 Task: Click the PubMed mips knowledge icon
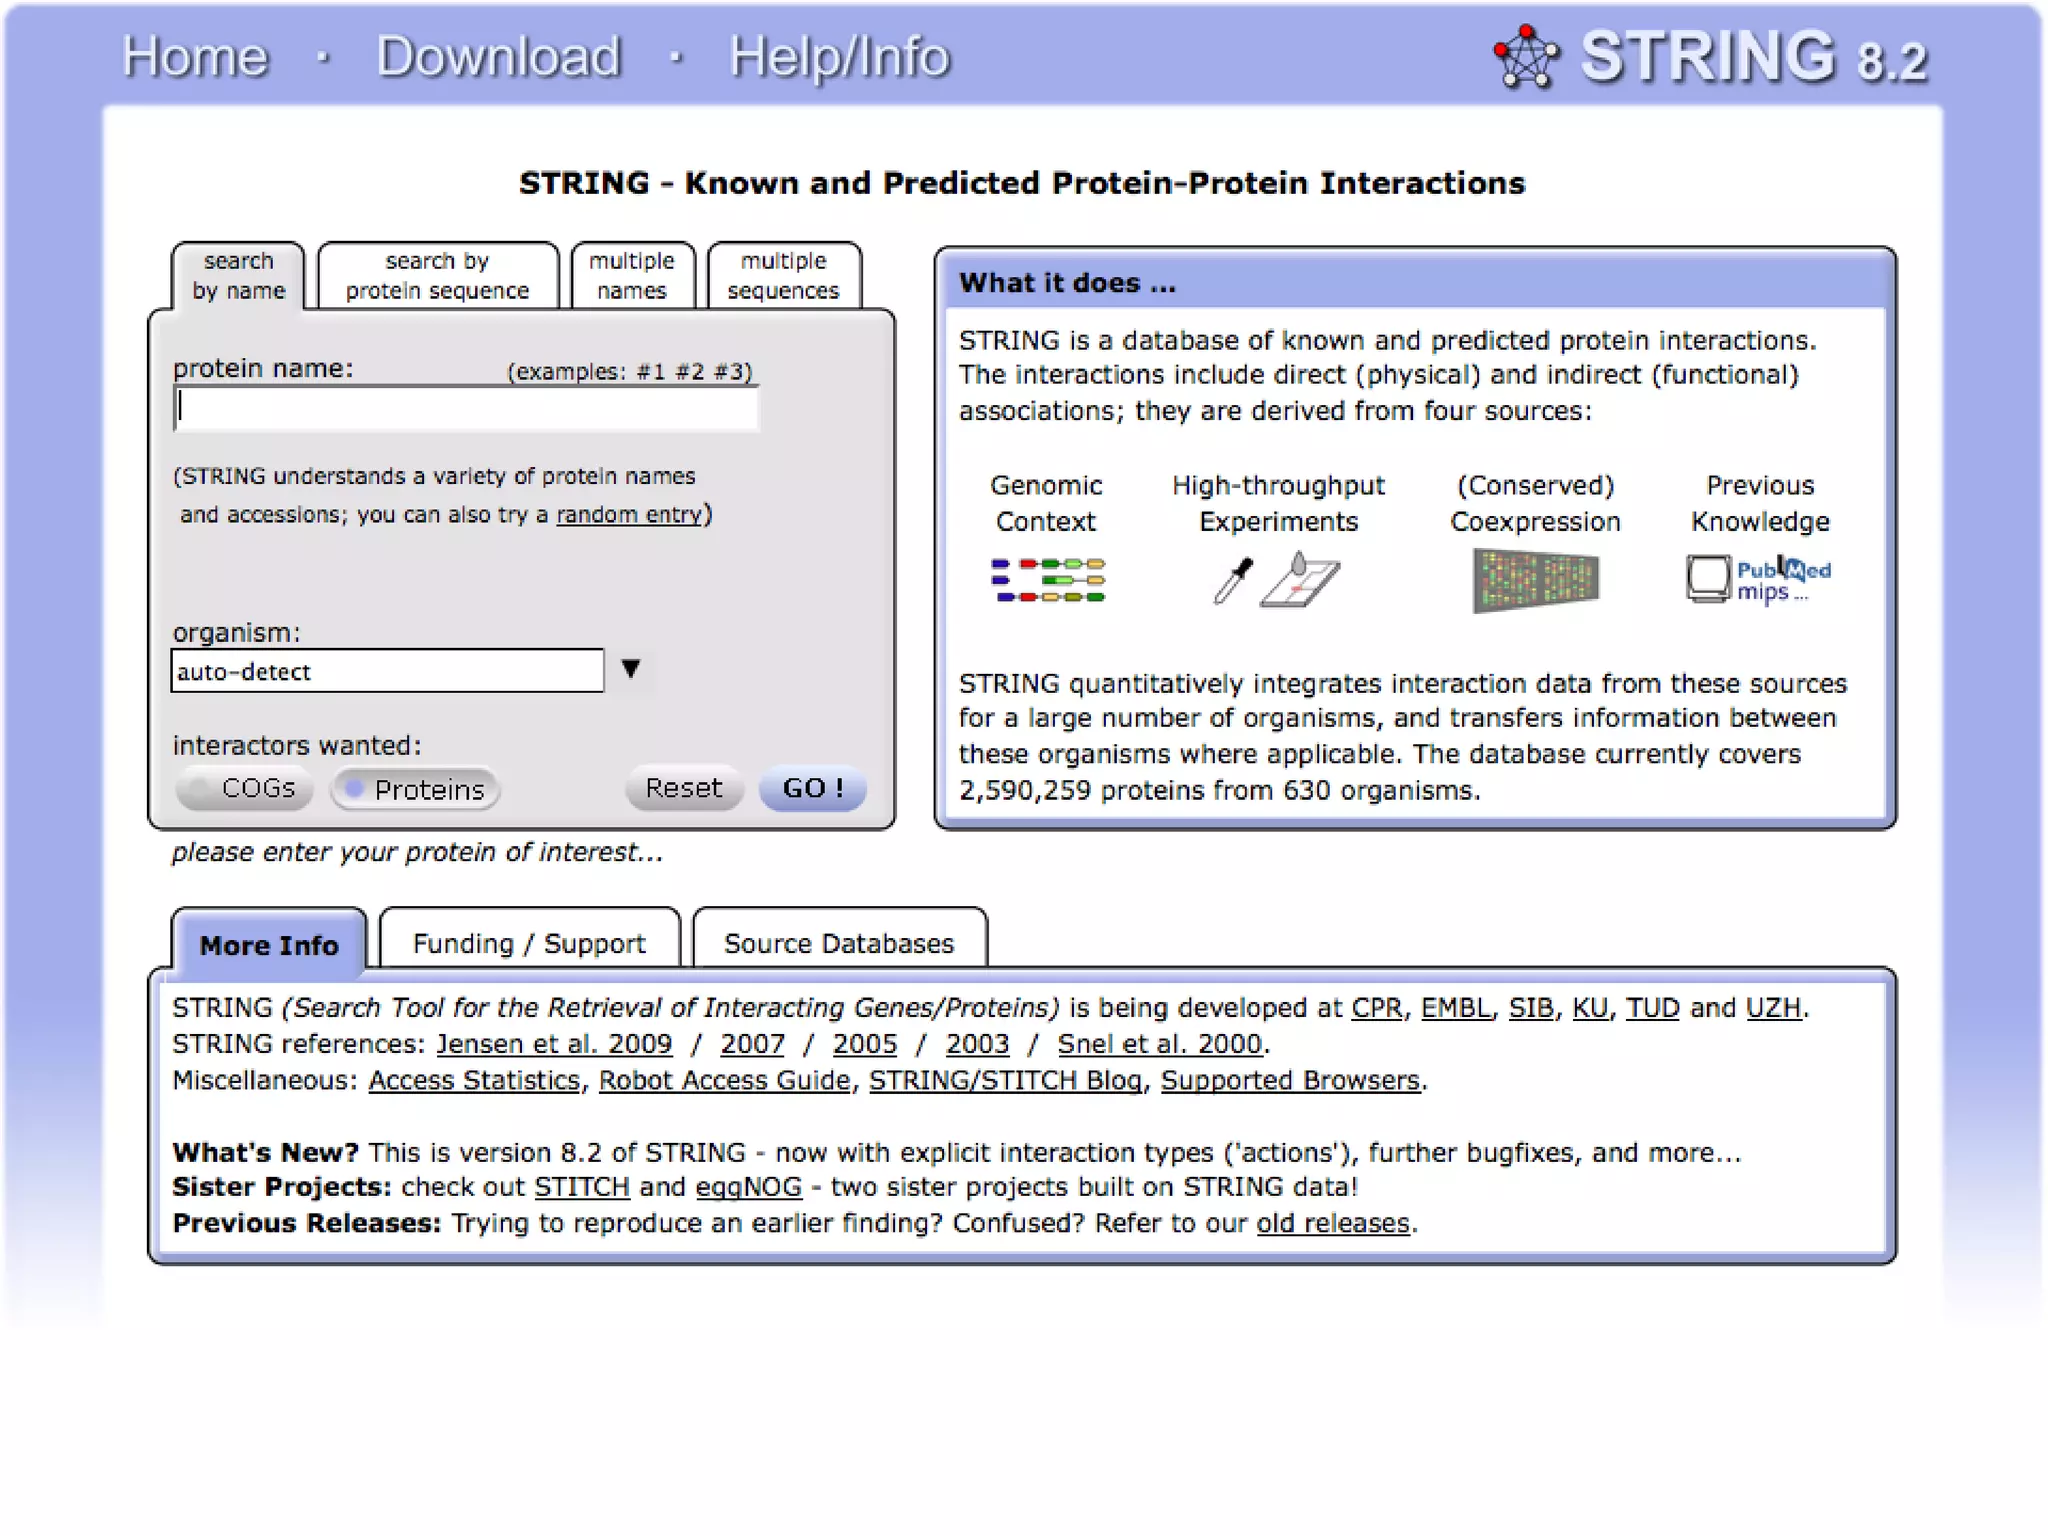tap(1759, 580)
